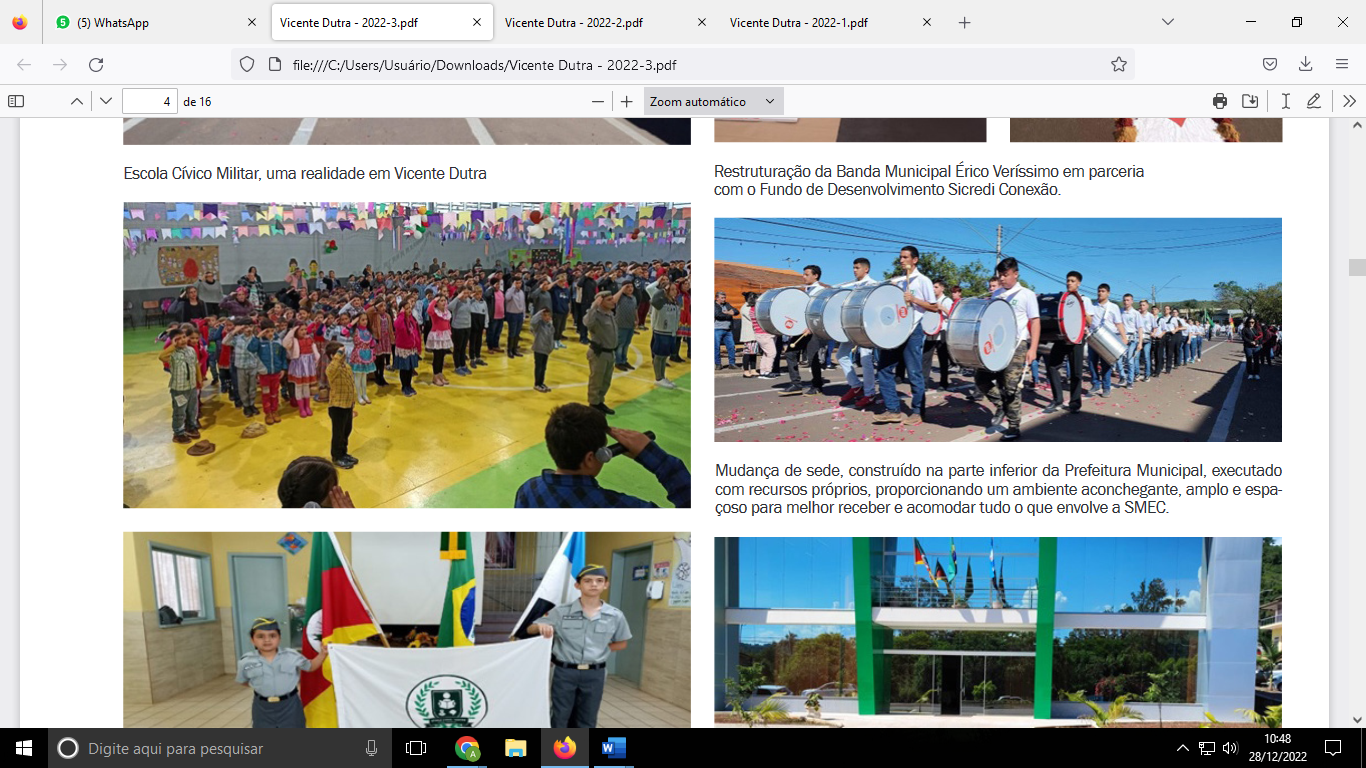Reload the current page

pyautogui.click(x=96, y=64)
